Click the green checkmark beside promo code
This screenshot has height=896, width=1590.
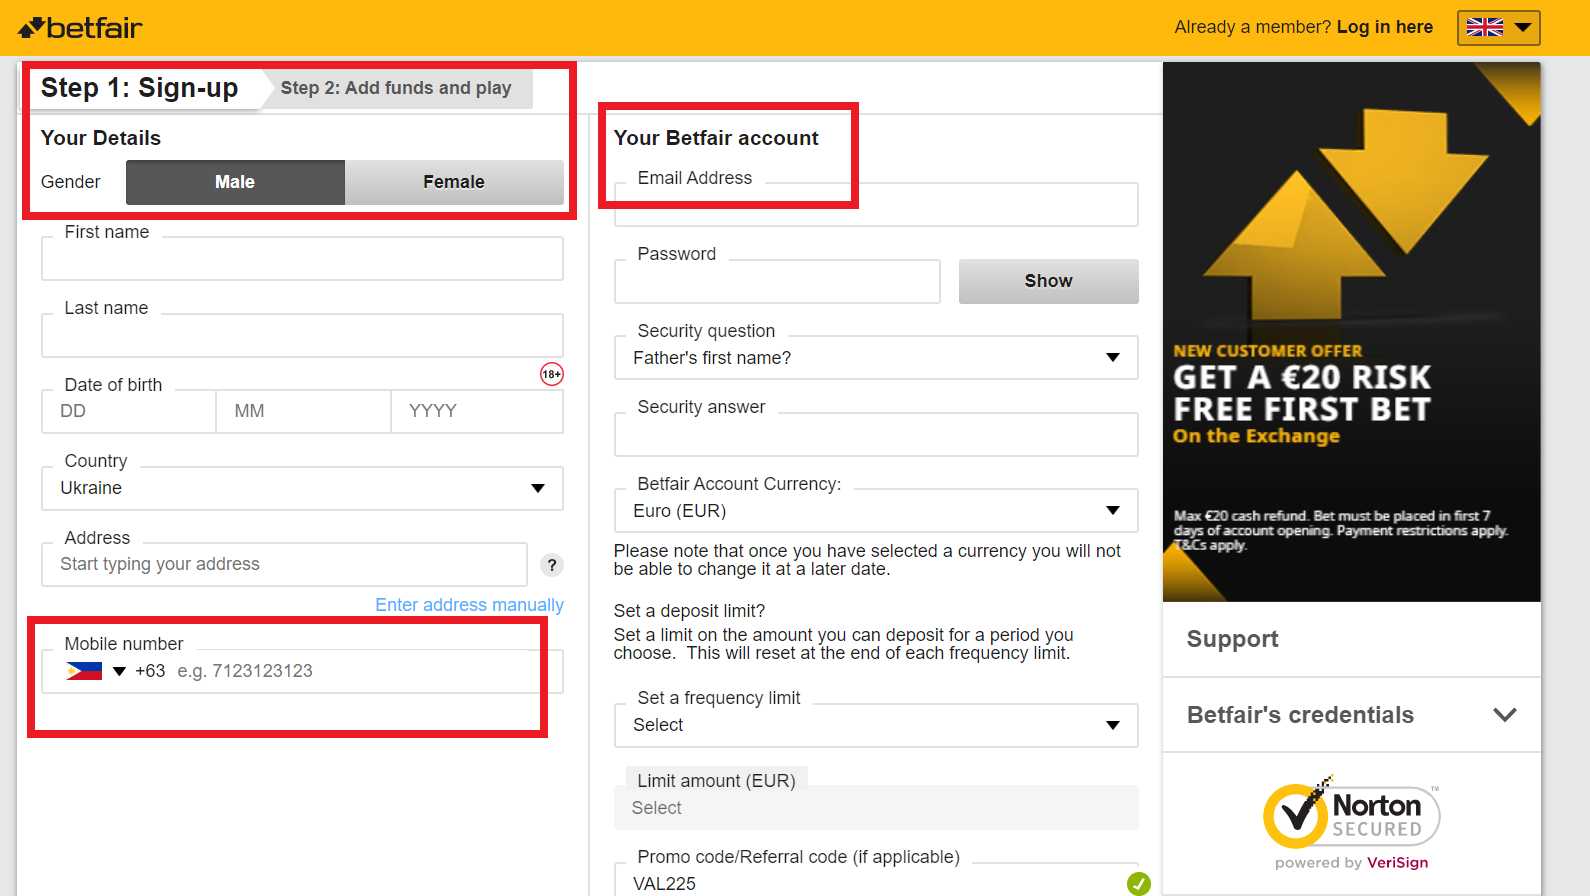(1138, 883)
